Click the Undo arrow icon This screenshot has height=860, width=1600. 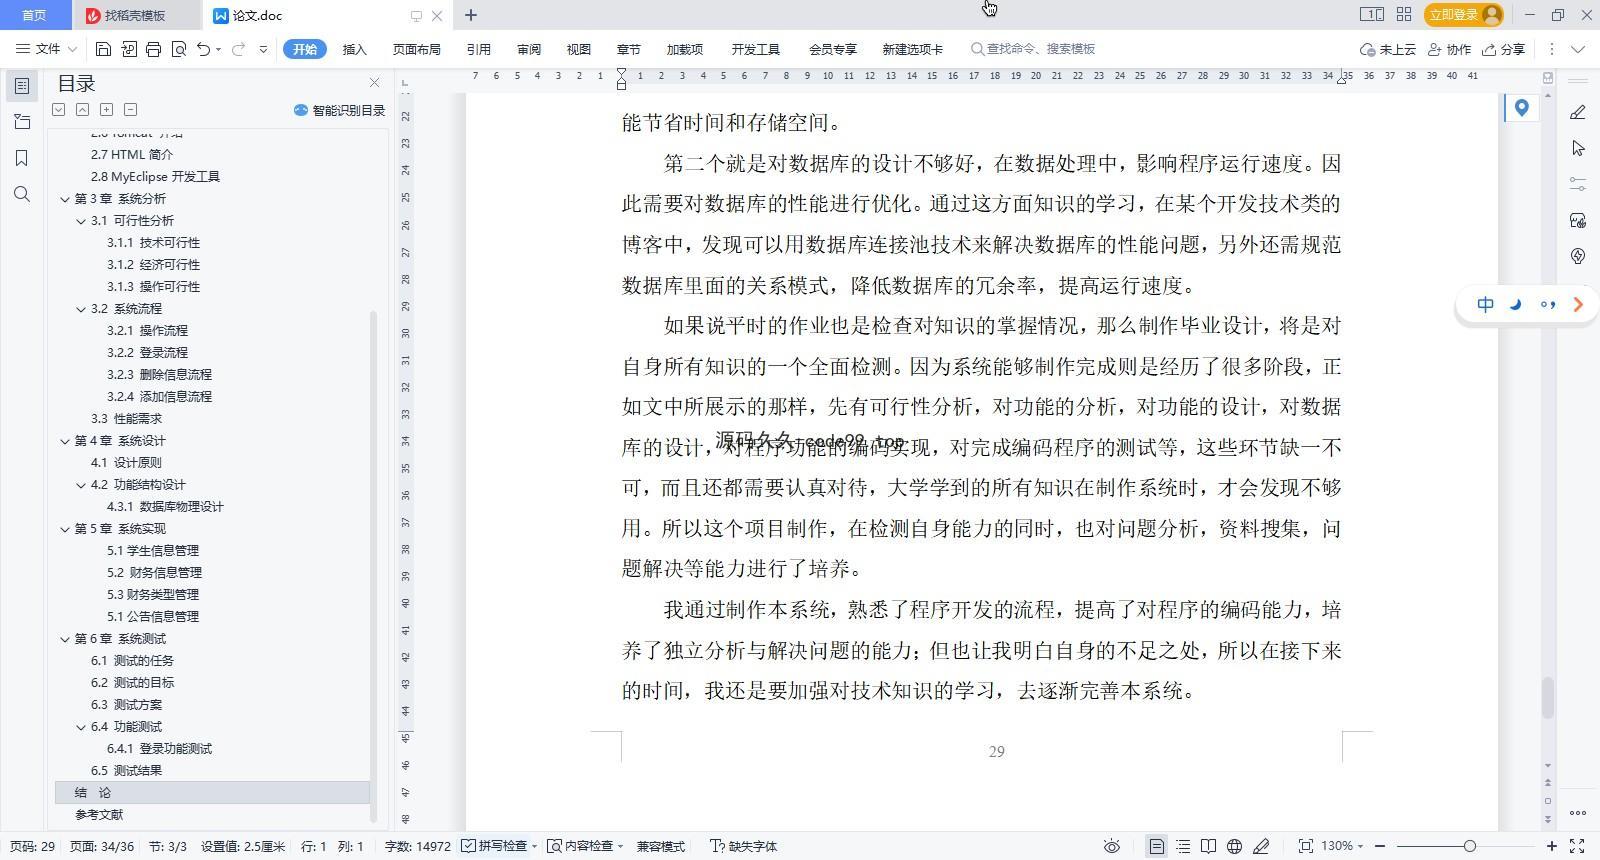(x=204, y=49)
